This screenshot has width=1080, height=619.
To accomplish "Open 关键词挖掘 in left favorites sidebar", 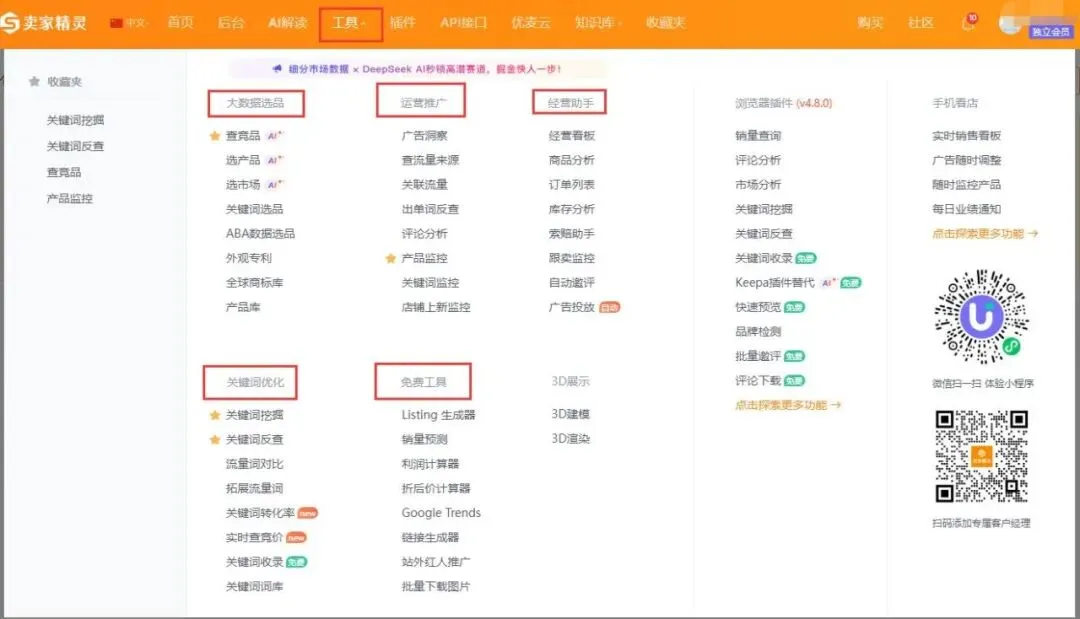I will 75,120.
